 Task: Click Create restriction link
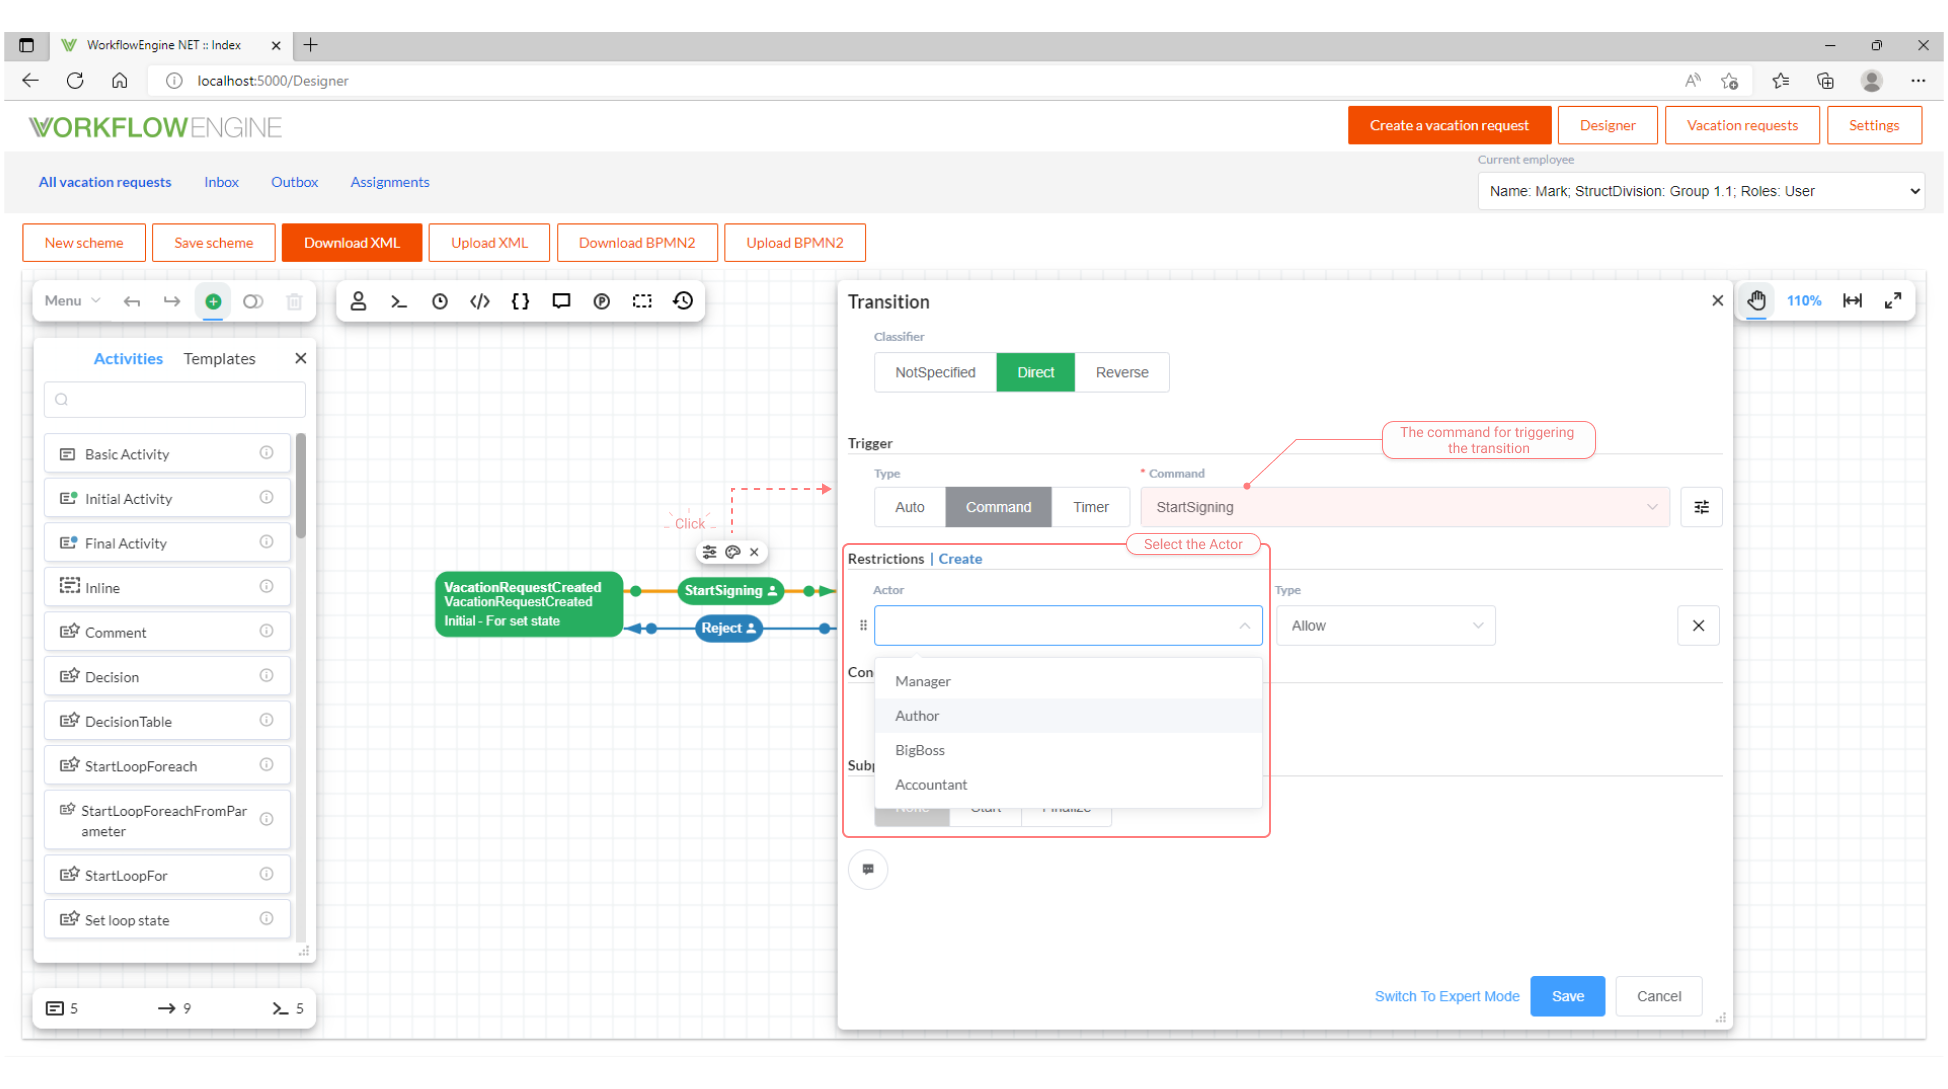tap(960, 559)
